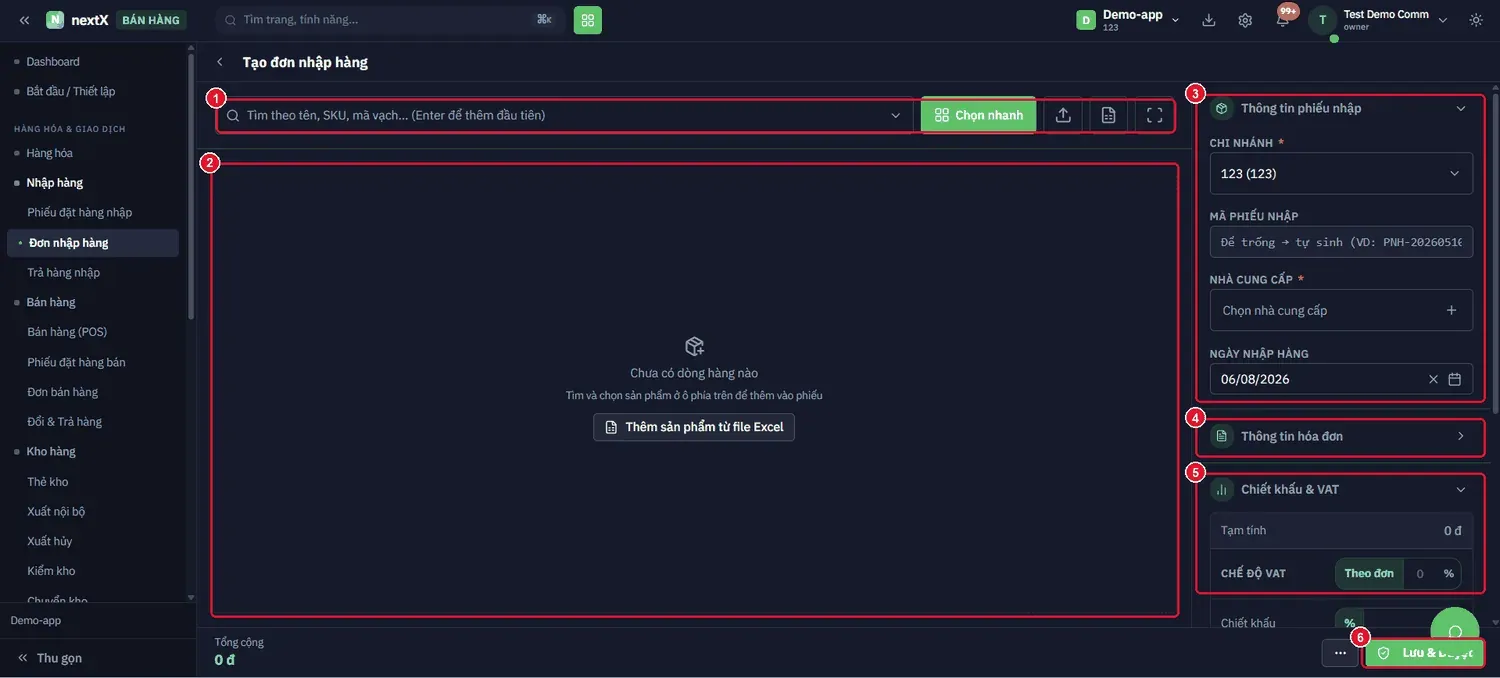
Task: Switch theme with the sun icon
Action: point(1476,20)
